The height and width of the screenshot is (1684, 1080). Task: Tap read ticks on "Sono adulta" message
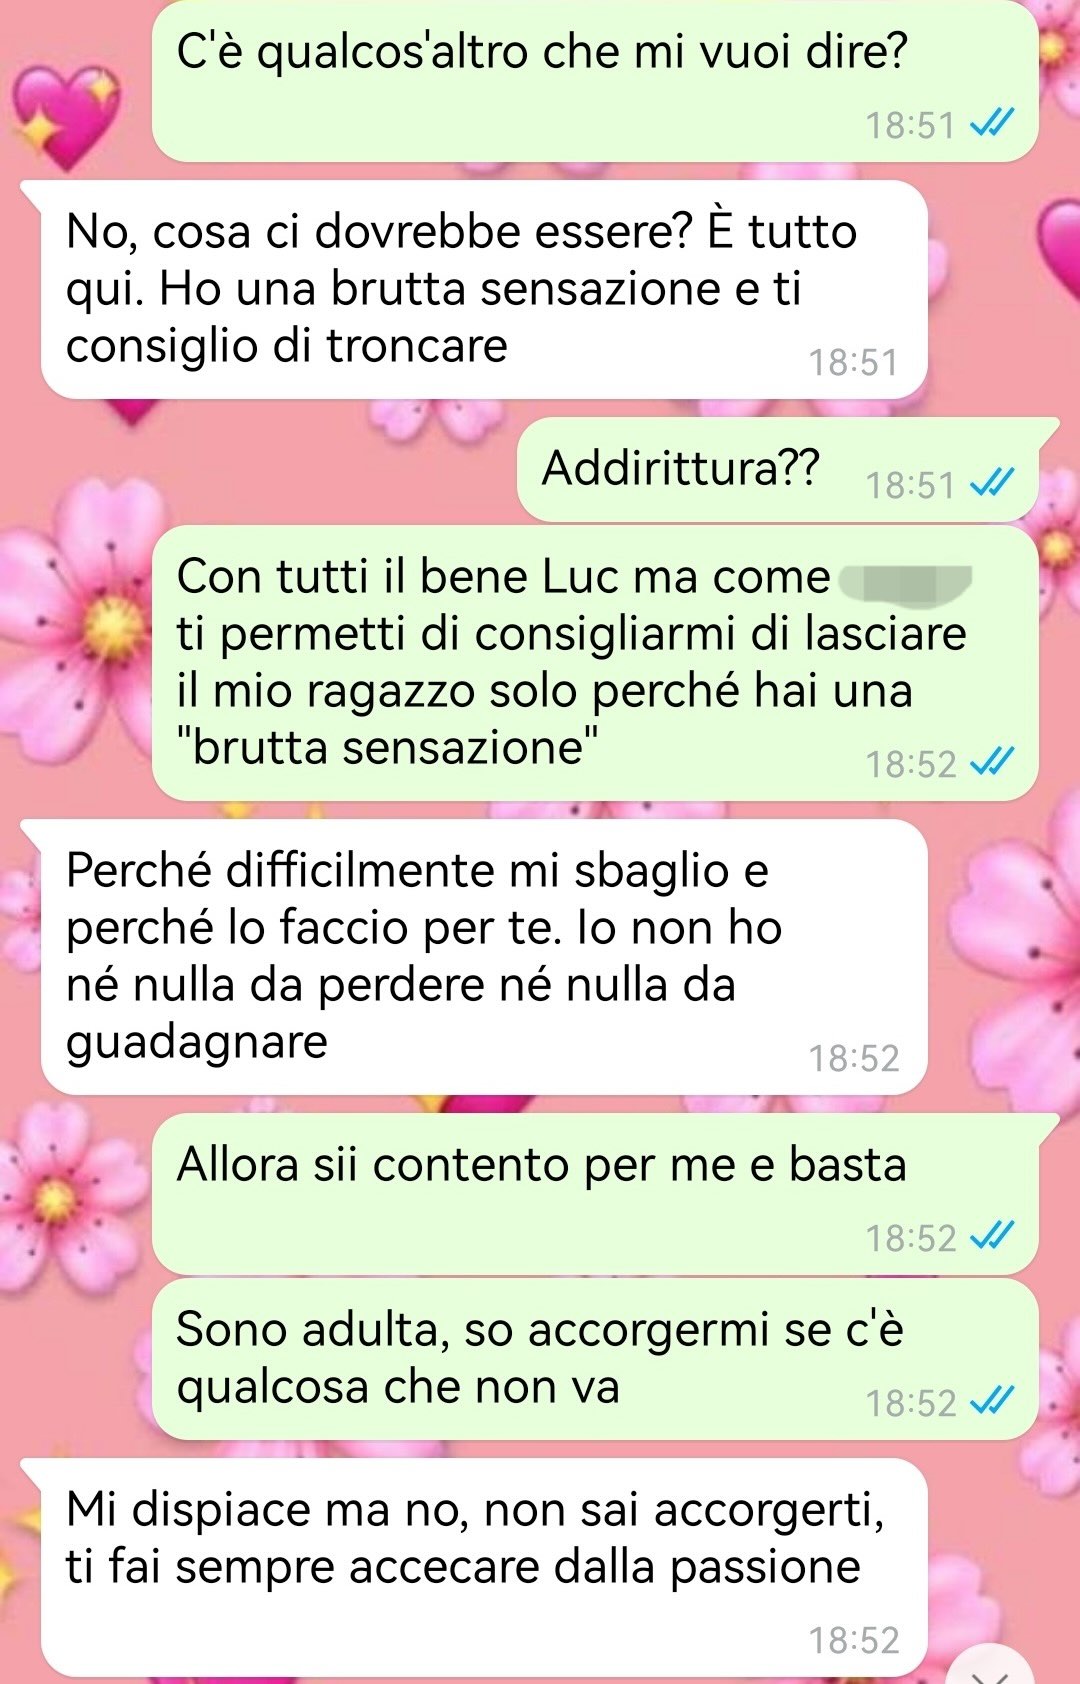(x=993, y=1401)
